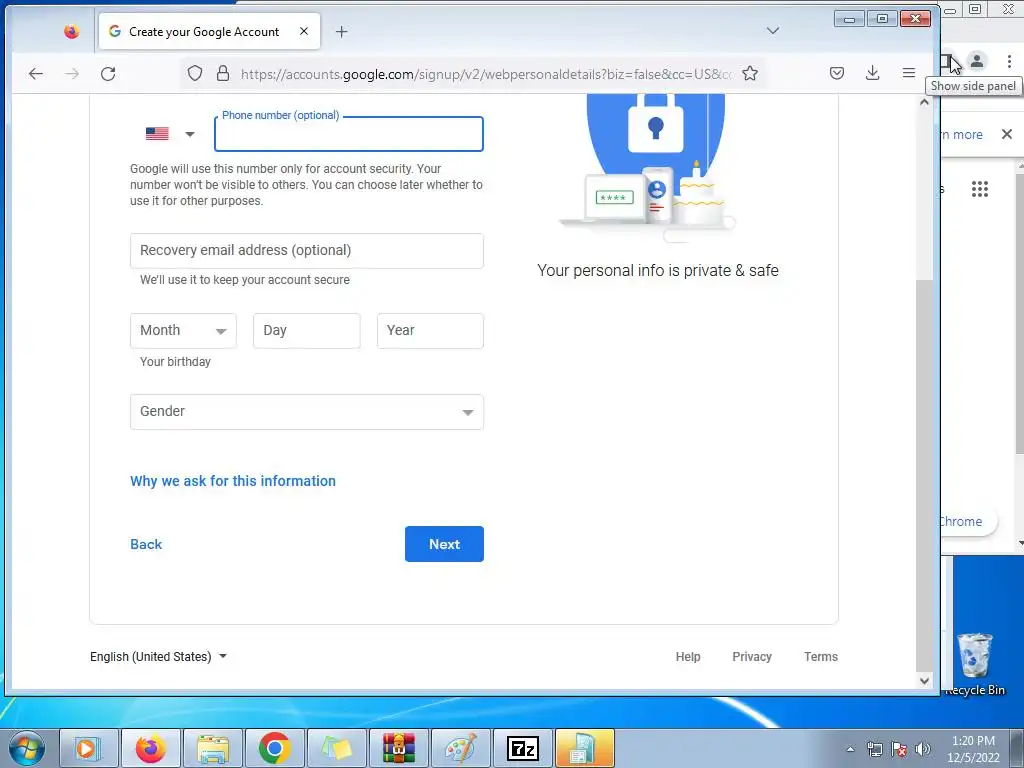The width and height of the screenshot is (1024, 768).
Task: Click Learn more link in Chrome window
Action: [961, 135]
